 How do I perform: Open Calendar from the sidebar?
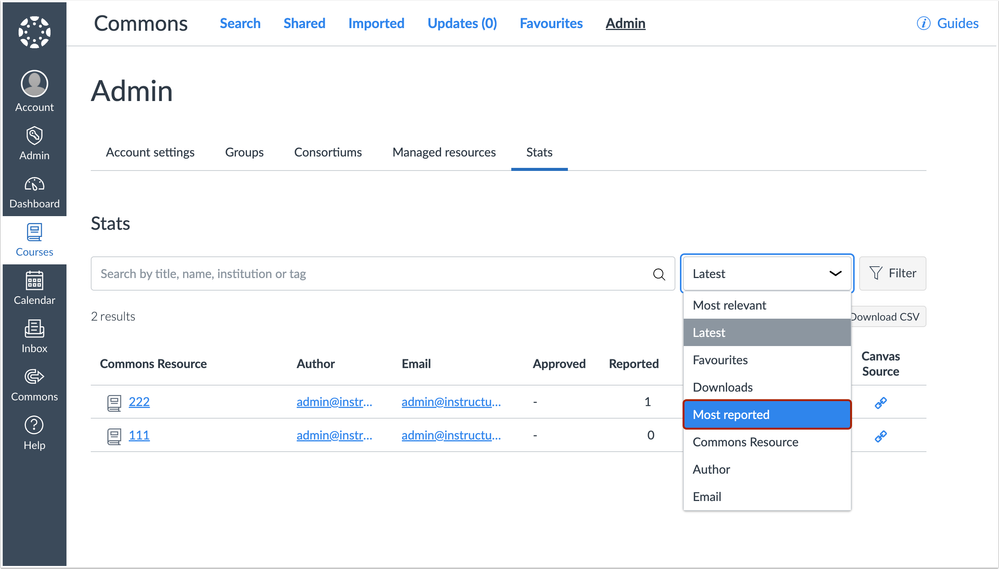coord(34,288)
